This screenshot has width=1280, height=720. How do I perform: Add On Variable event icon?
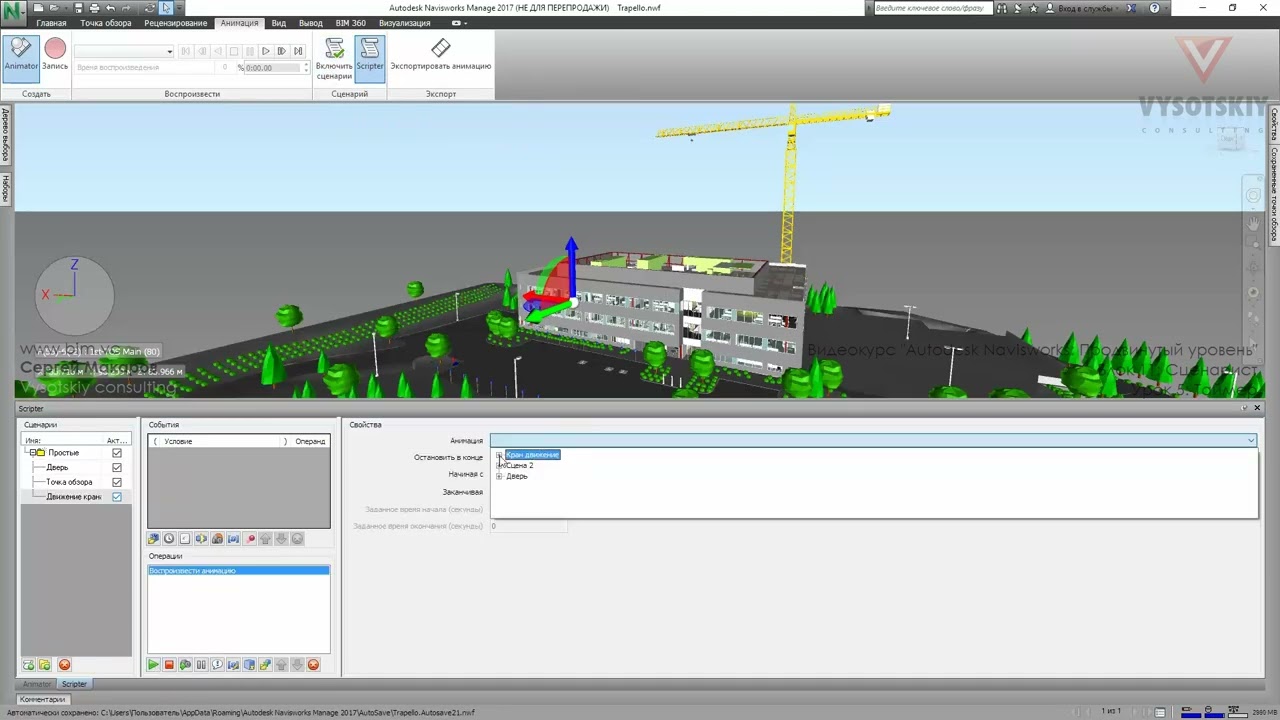(x=233, y=539)
